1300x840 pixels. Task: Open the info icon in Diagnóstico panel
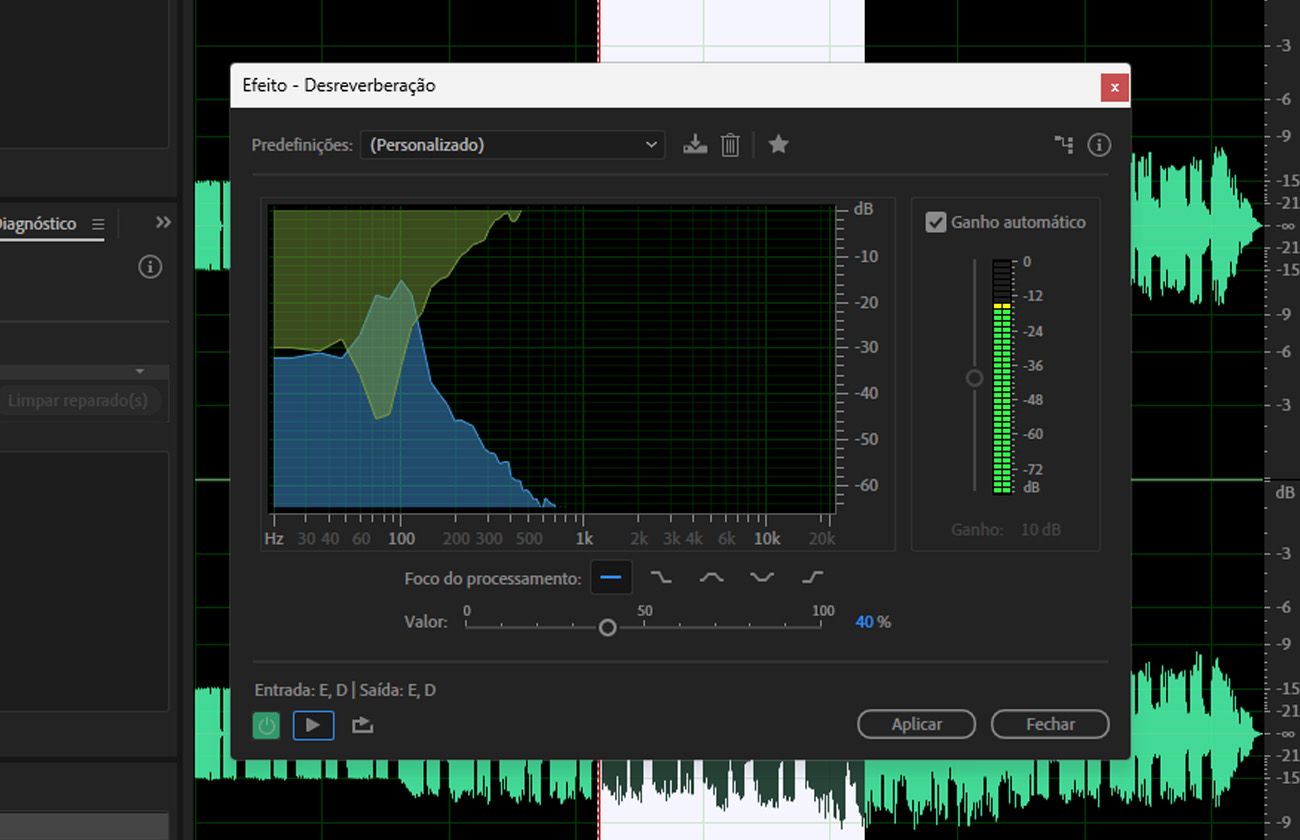pyautogui.click(x=150, y=267)
